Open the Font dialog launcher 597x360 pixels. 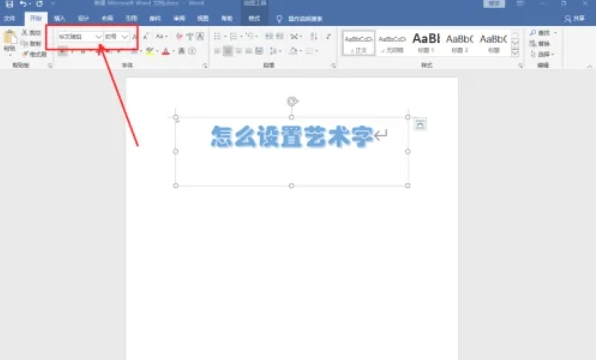pos(205,66)
